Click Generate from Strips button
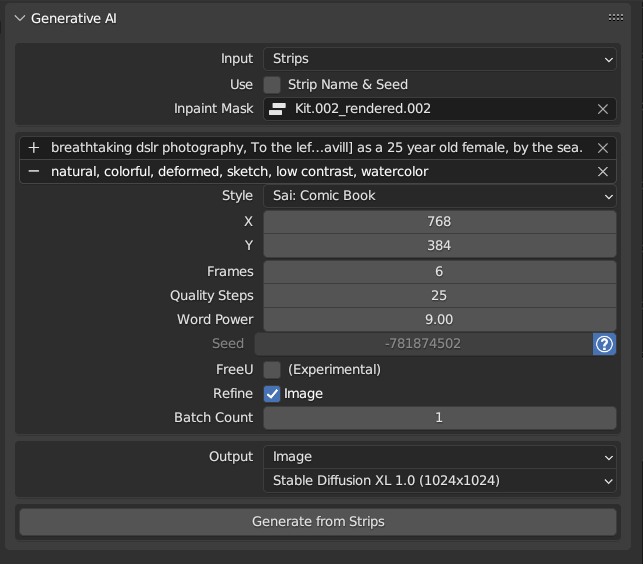The image size is (643, 564). [x=318, y=522]
